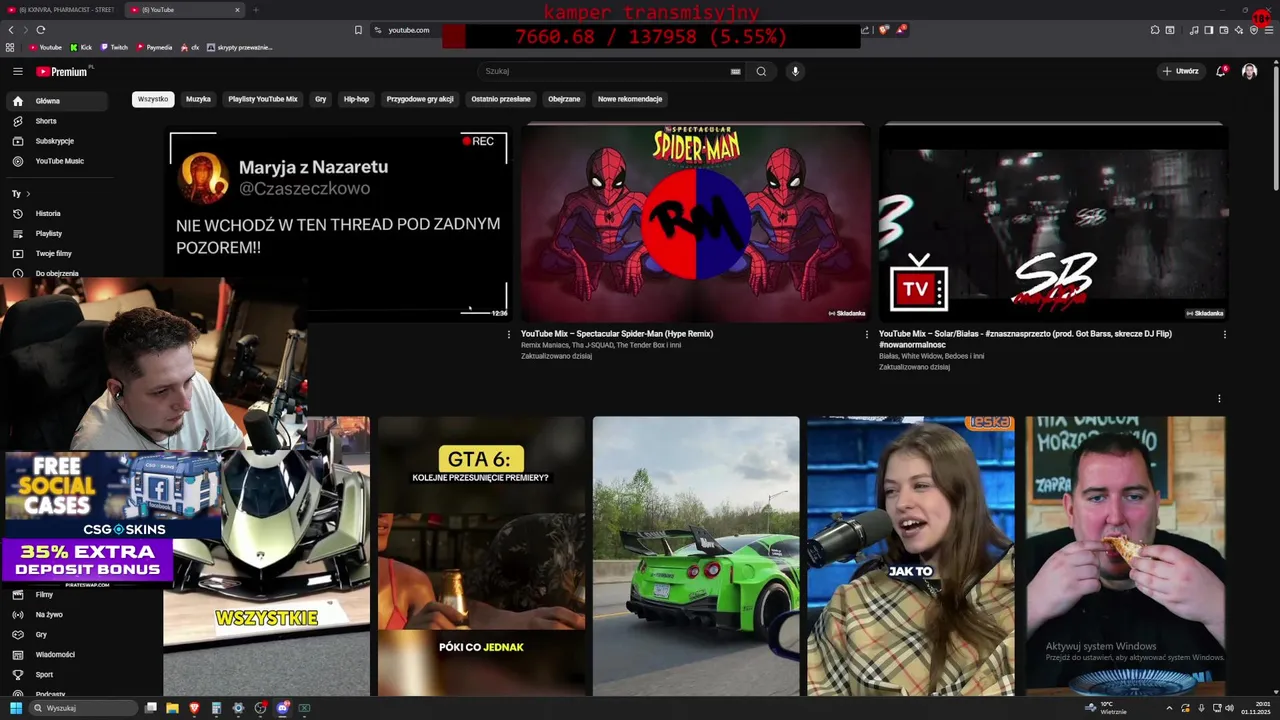Bookmark the page with the bookmark icon
This screenshot has width=1280, height=720.
pos(358,30)
